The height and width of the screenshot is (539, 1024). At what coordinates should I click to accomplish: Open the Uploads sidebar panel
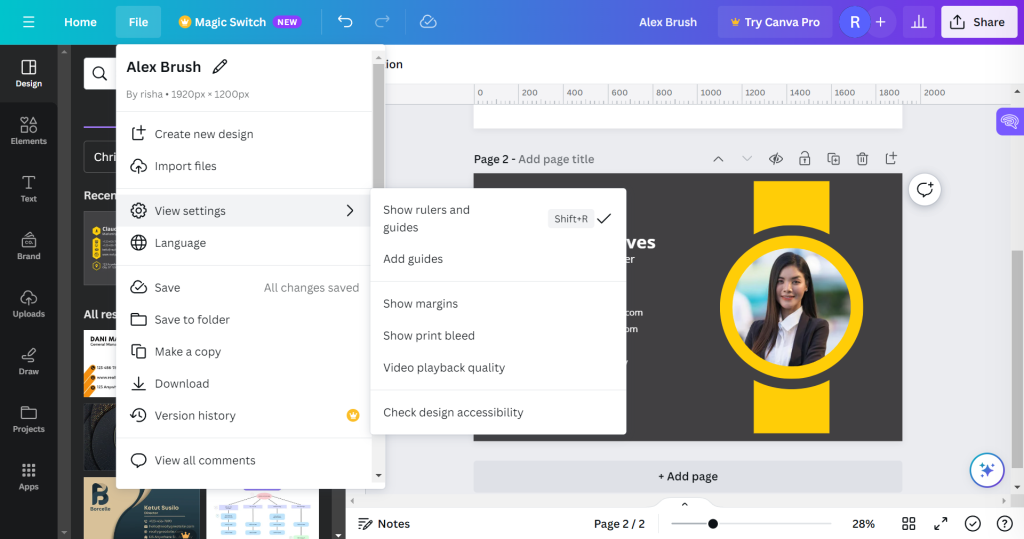pos(29,304)
